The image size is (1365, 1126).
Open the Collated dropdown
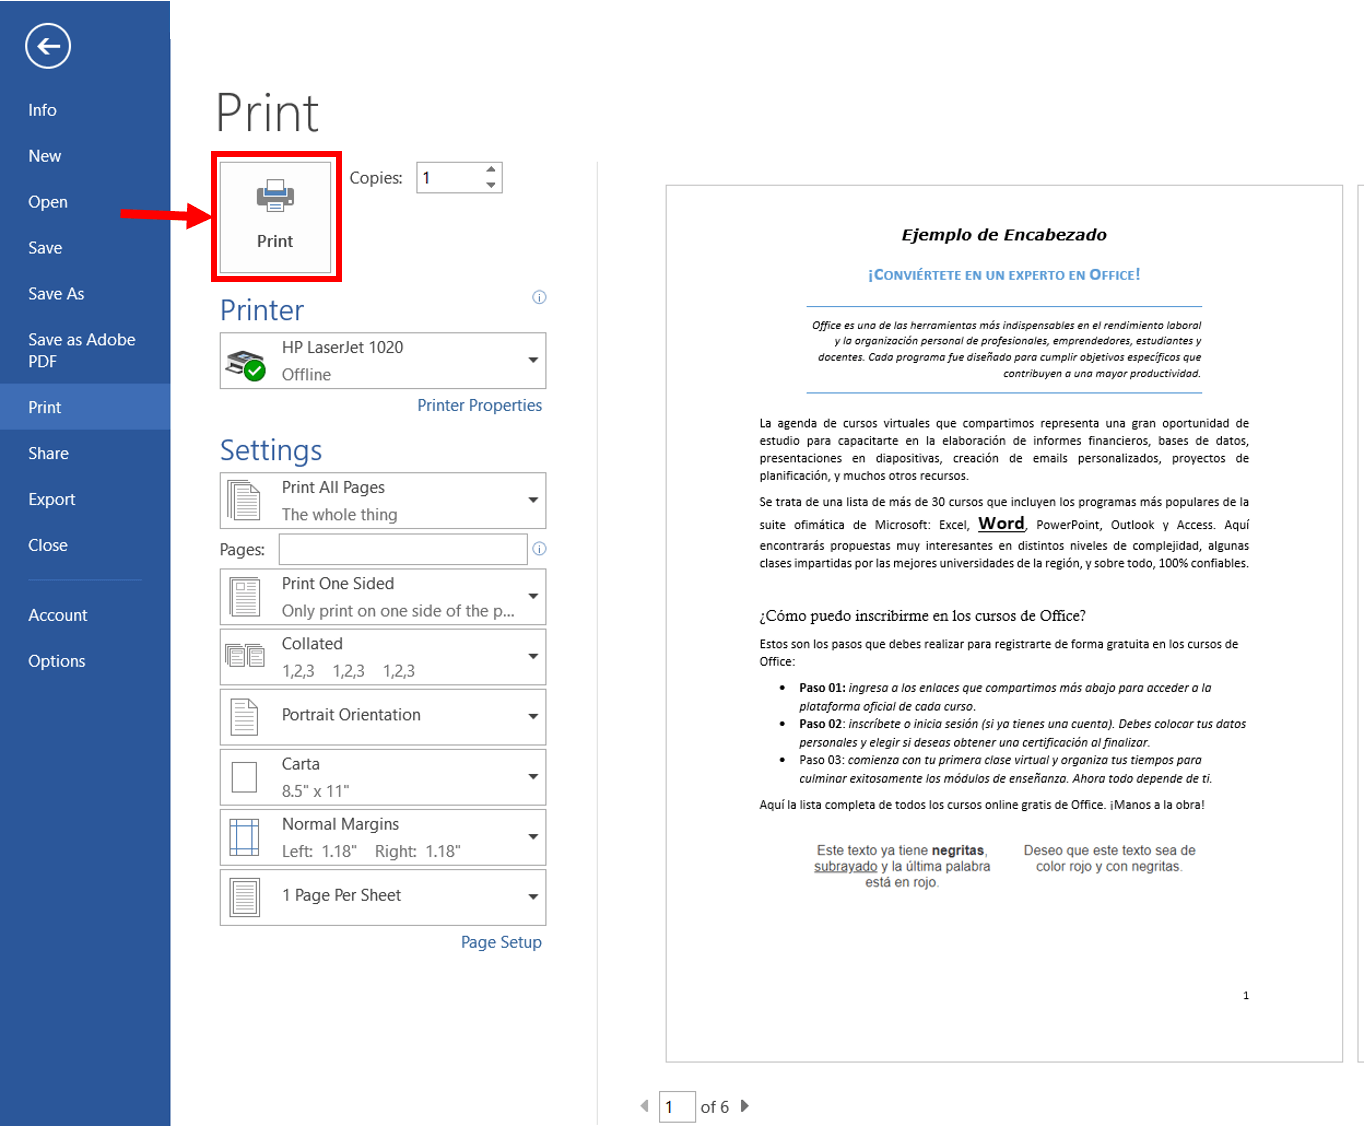(383, 657)
